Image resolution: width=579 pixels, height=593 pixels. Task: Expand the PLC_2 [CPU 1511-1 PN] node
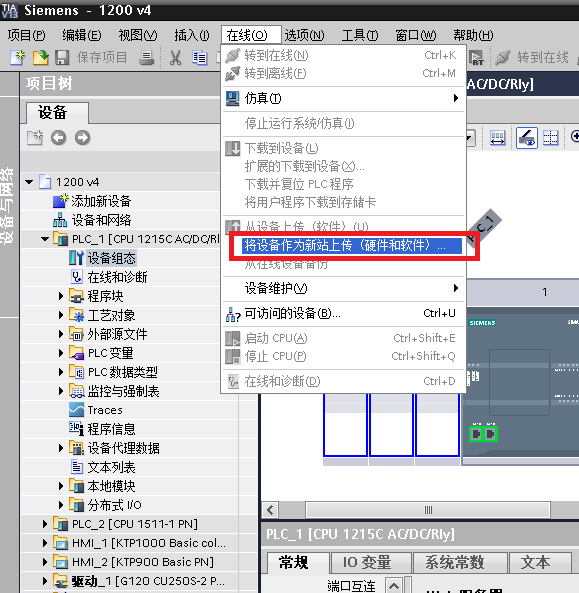[x=45, y=524]
